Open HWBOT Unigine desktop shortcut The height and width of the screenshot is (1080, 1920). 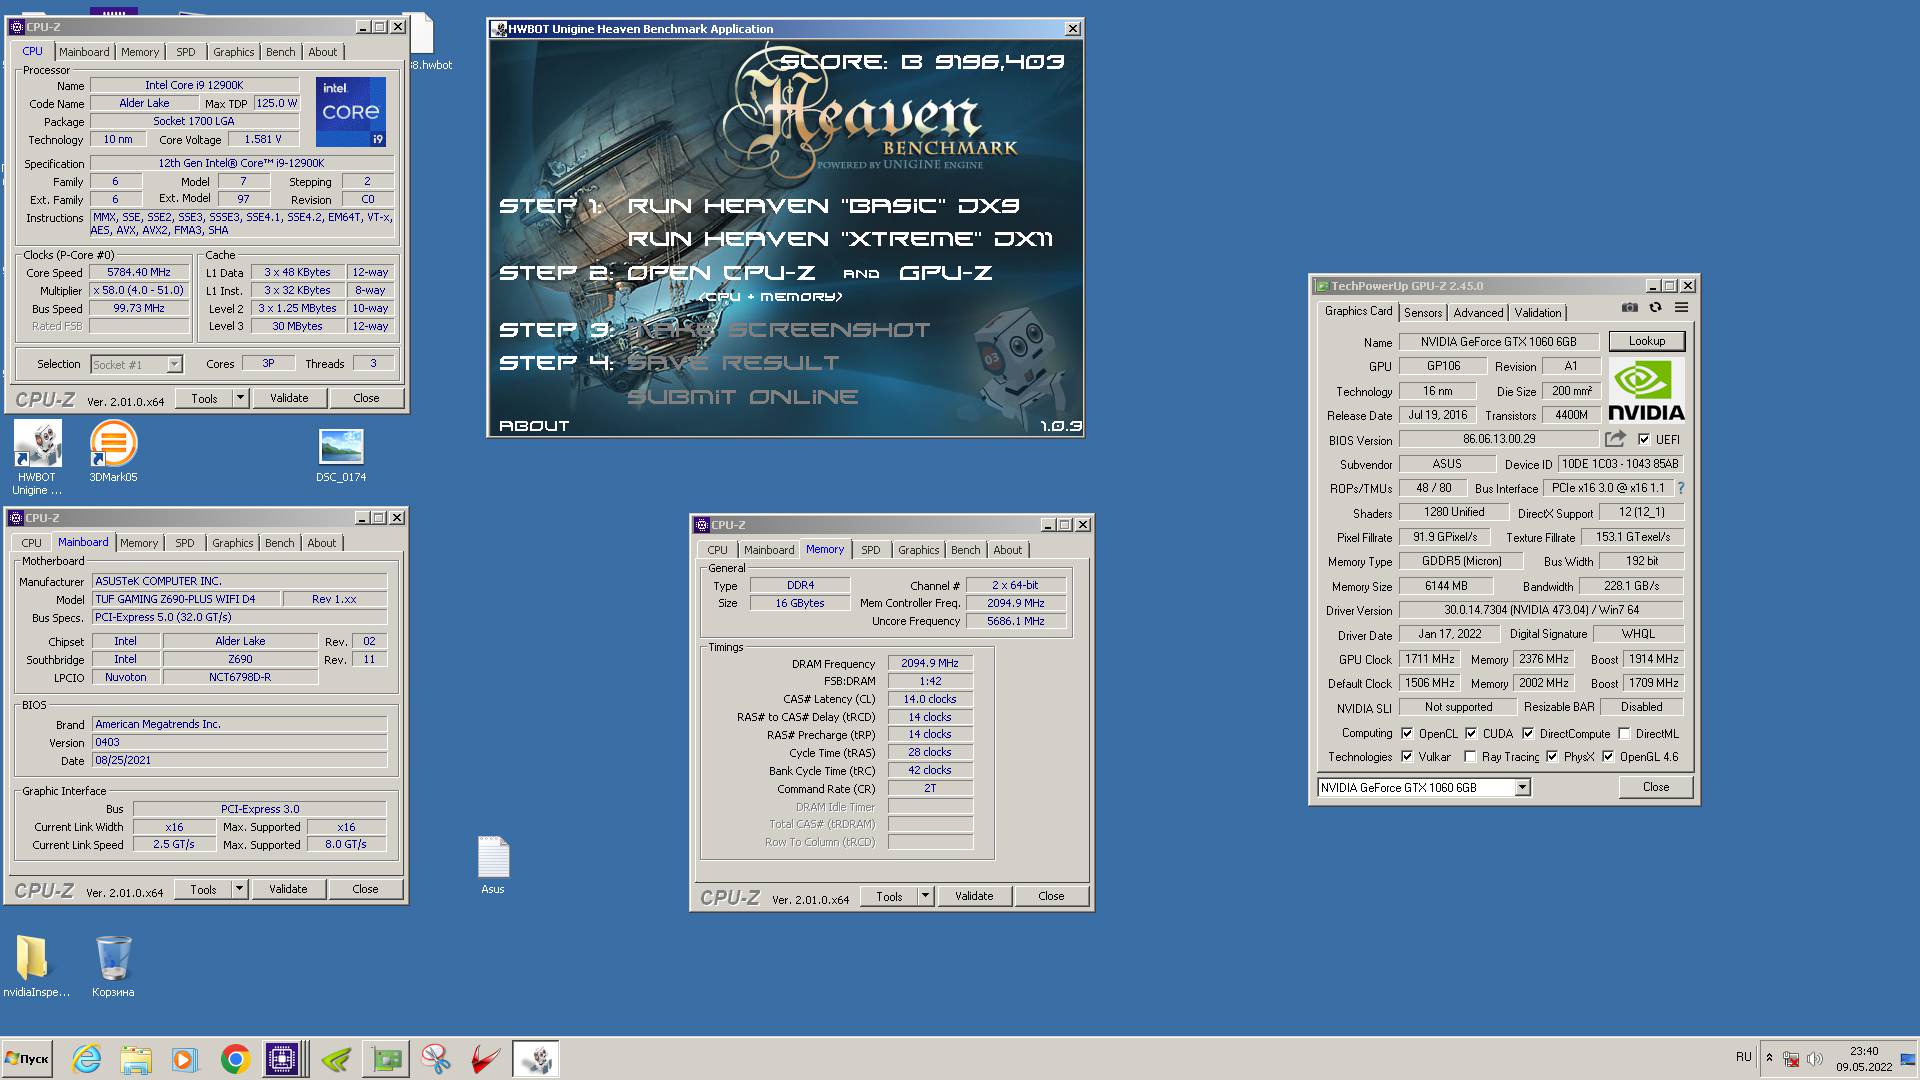(x=38, y=458)
